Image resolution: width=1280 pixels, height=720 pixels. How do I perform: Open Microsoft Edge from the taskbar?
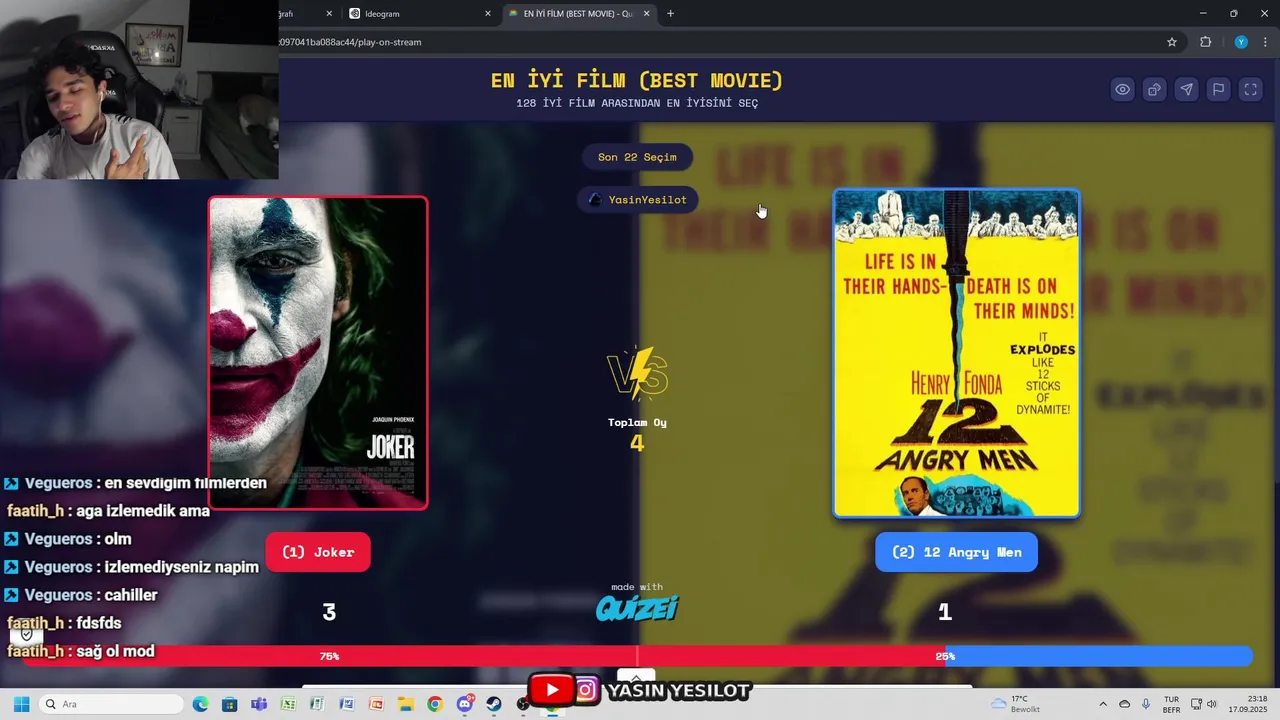coord(200,704)
